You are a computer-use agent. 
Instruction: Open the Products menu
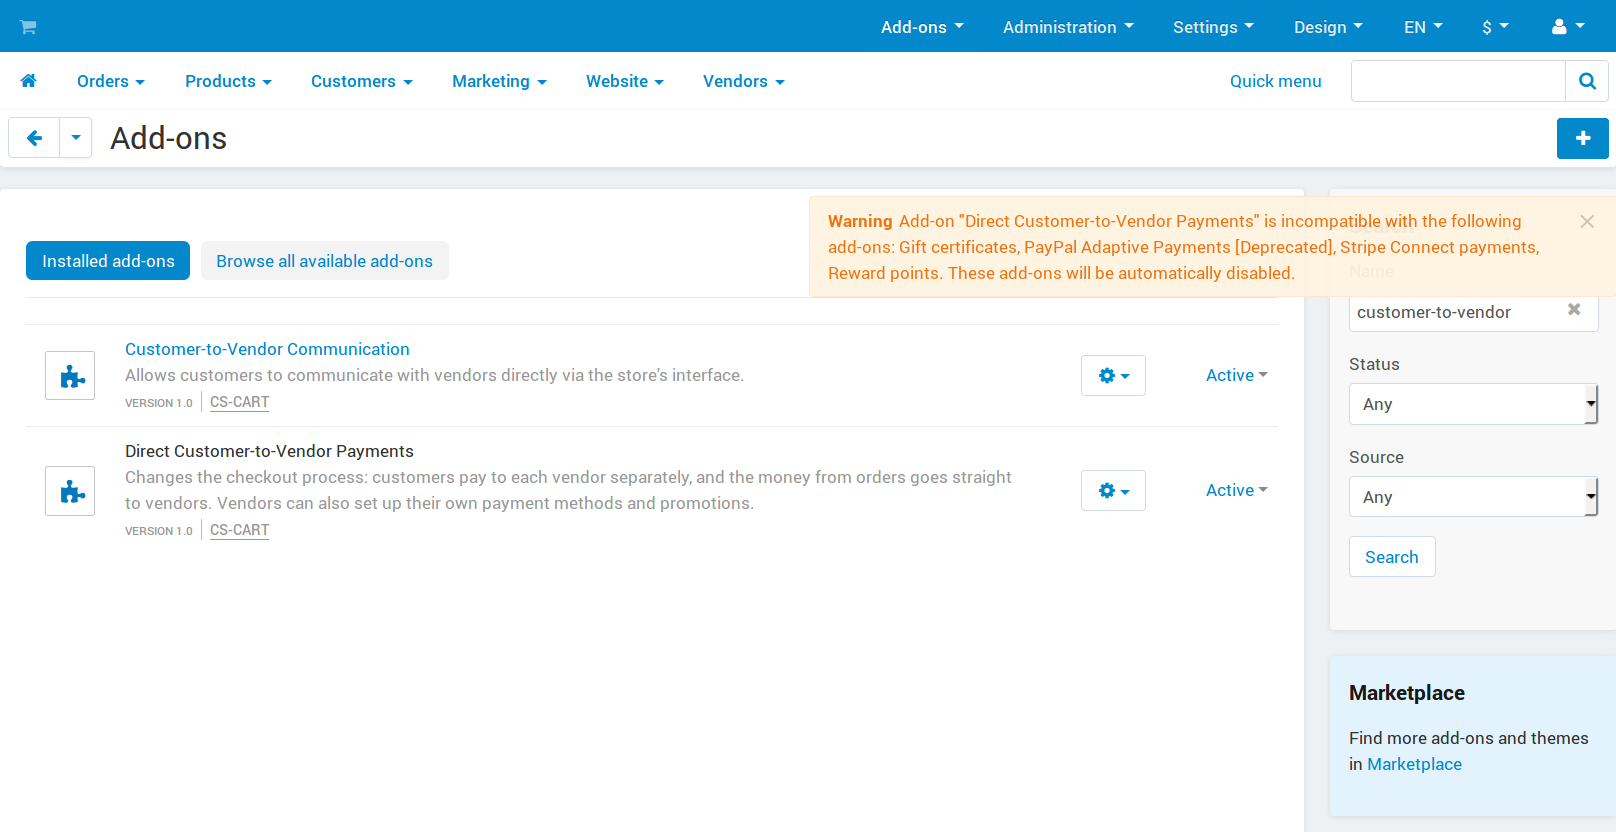click(x=228, y=81)
